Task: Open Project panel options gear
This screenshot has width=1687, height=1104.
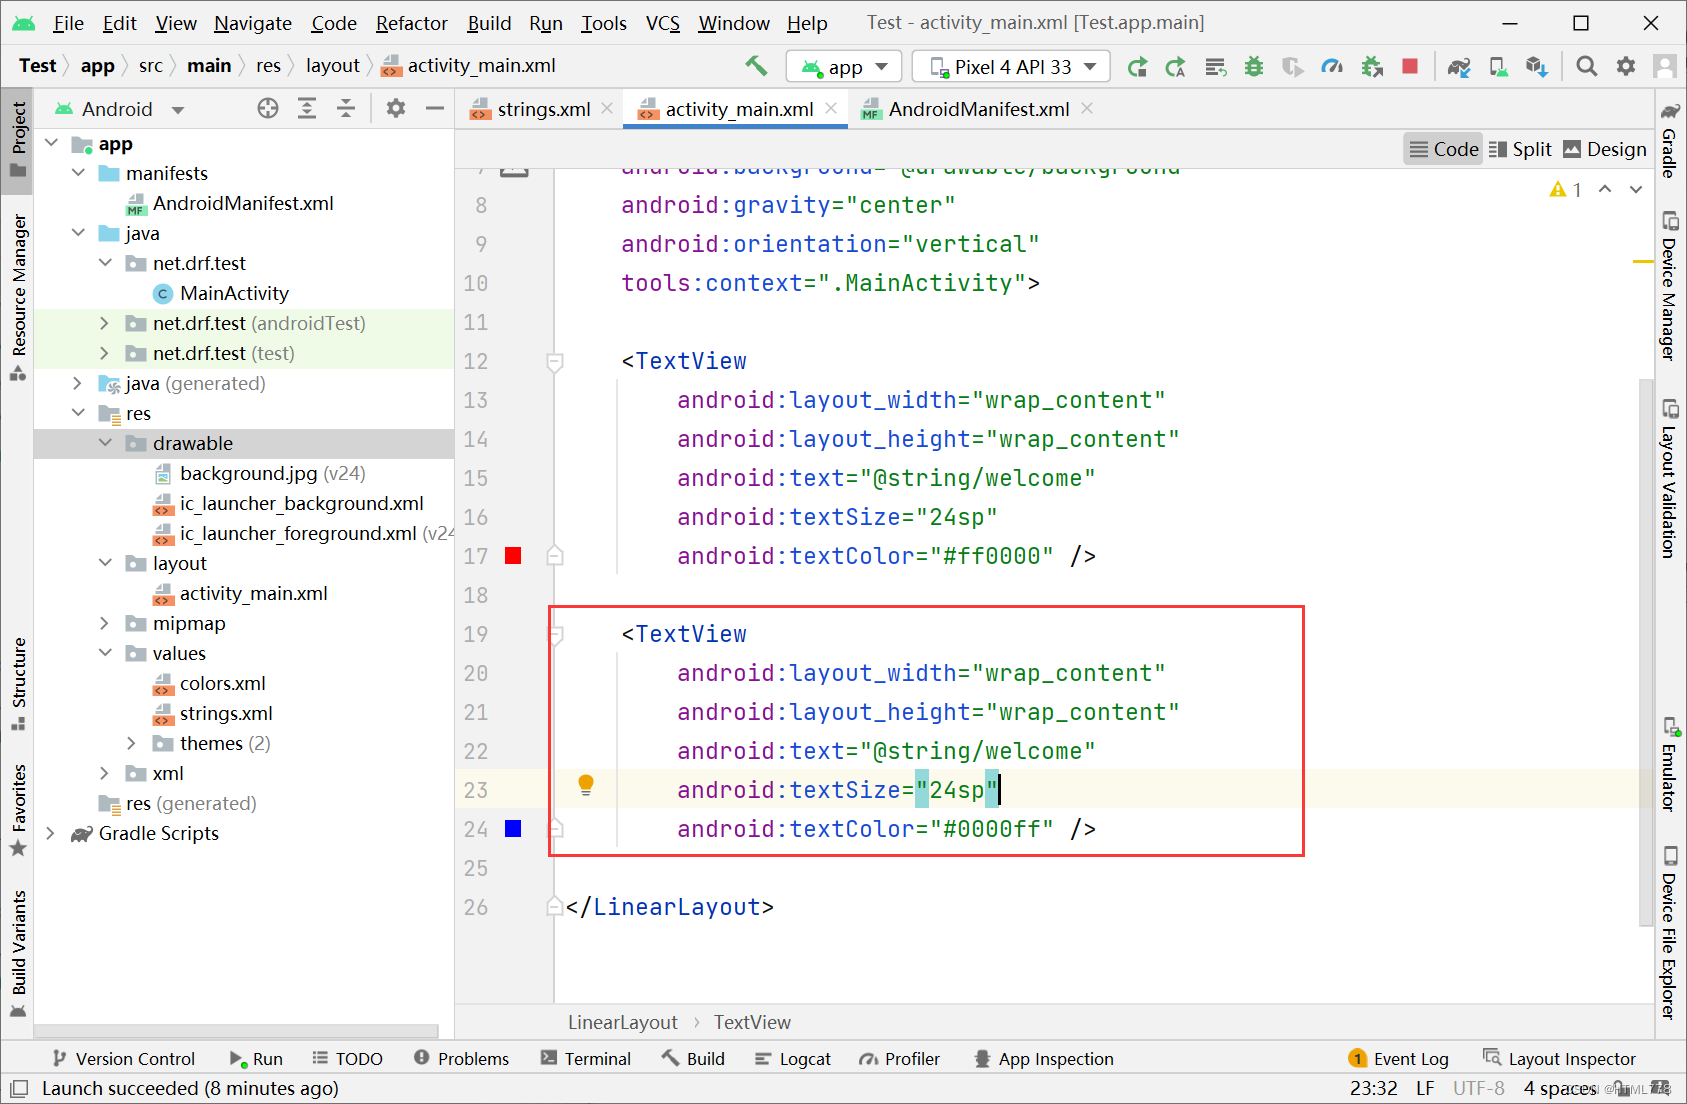Action: 396,108
